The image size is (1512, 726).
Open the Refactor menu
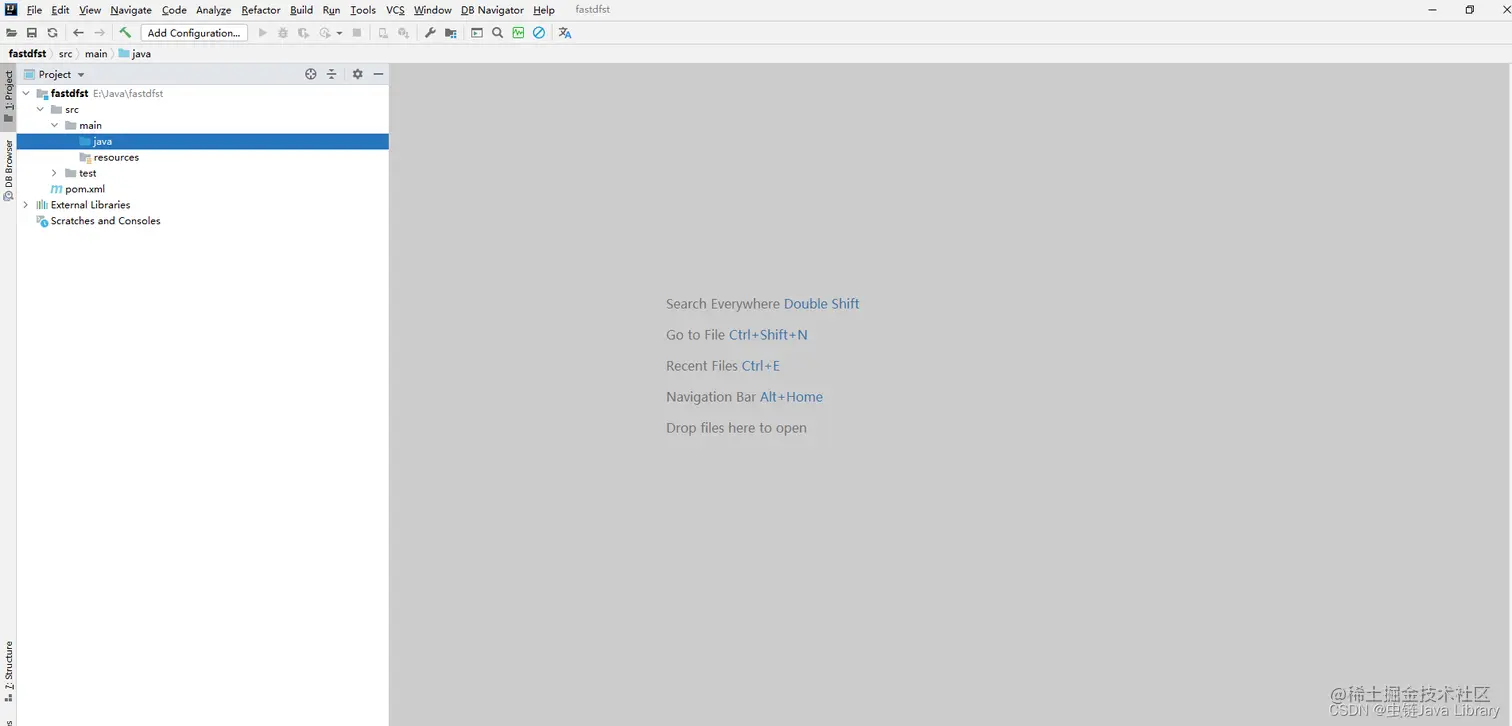point(261,10)
